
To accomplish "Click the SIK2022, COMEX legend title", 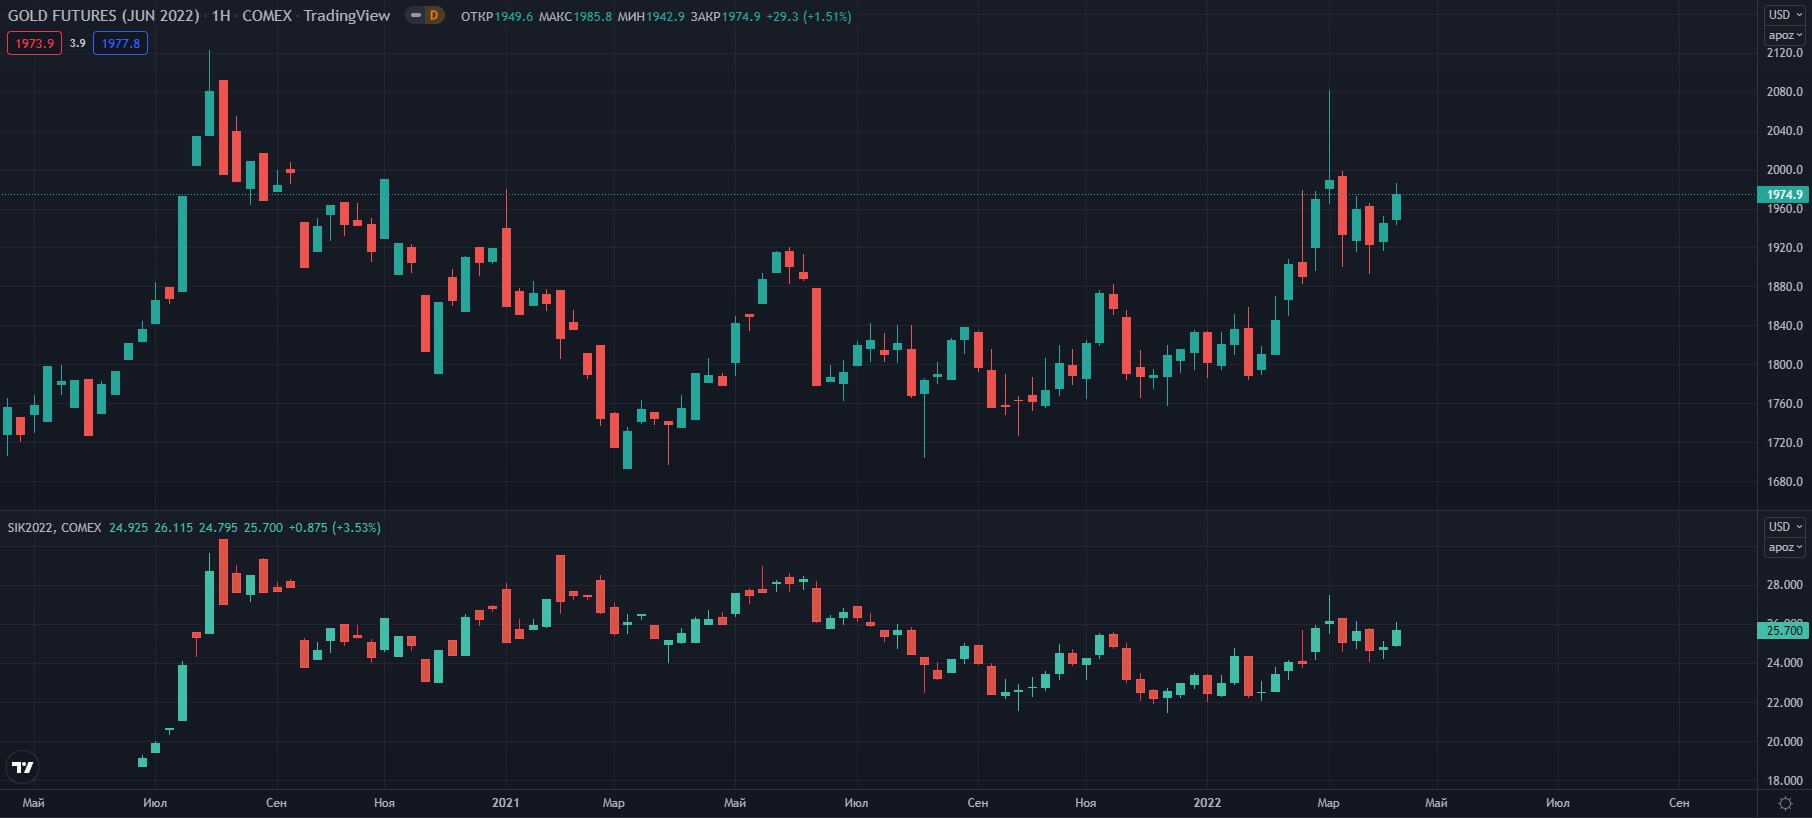I will pos(55,527).
